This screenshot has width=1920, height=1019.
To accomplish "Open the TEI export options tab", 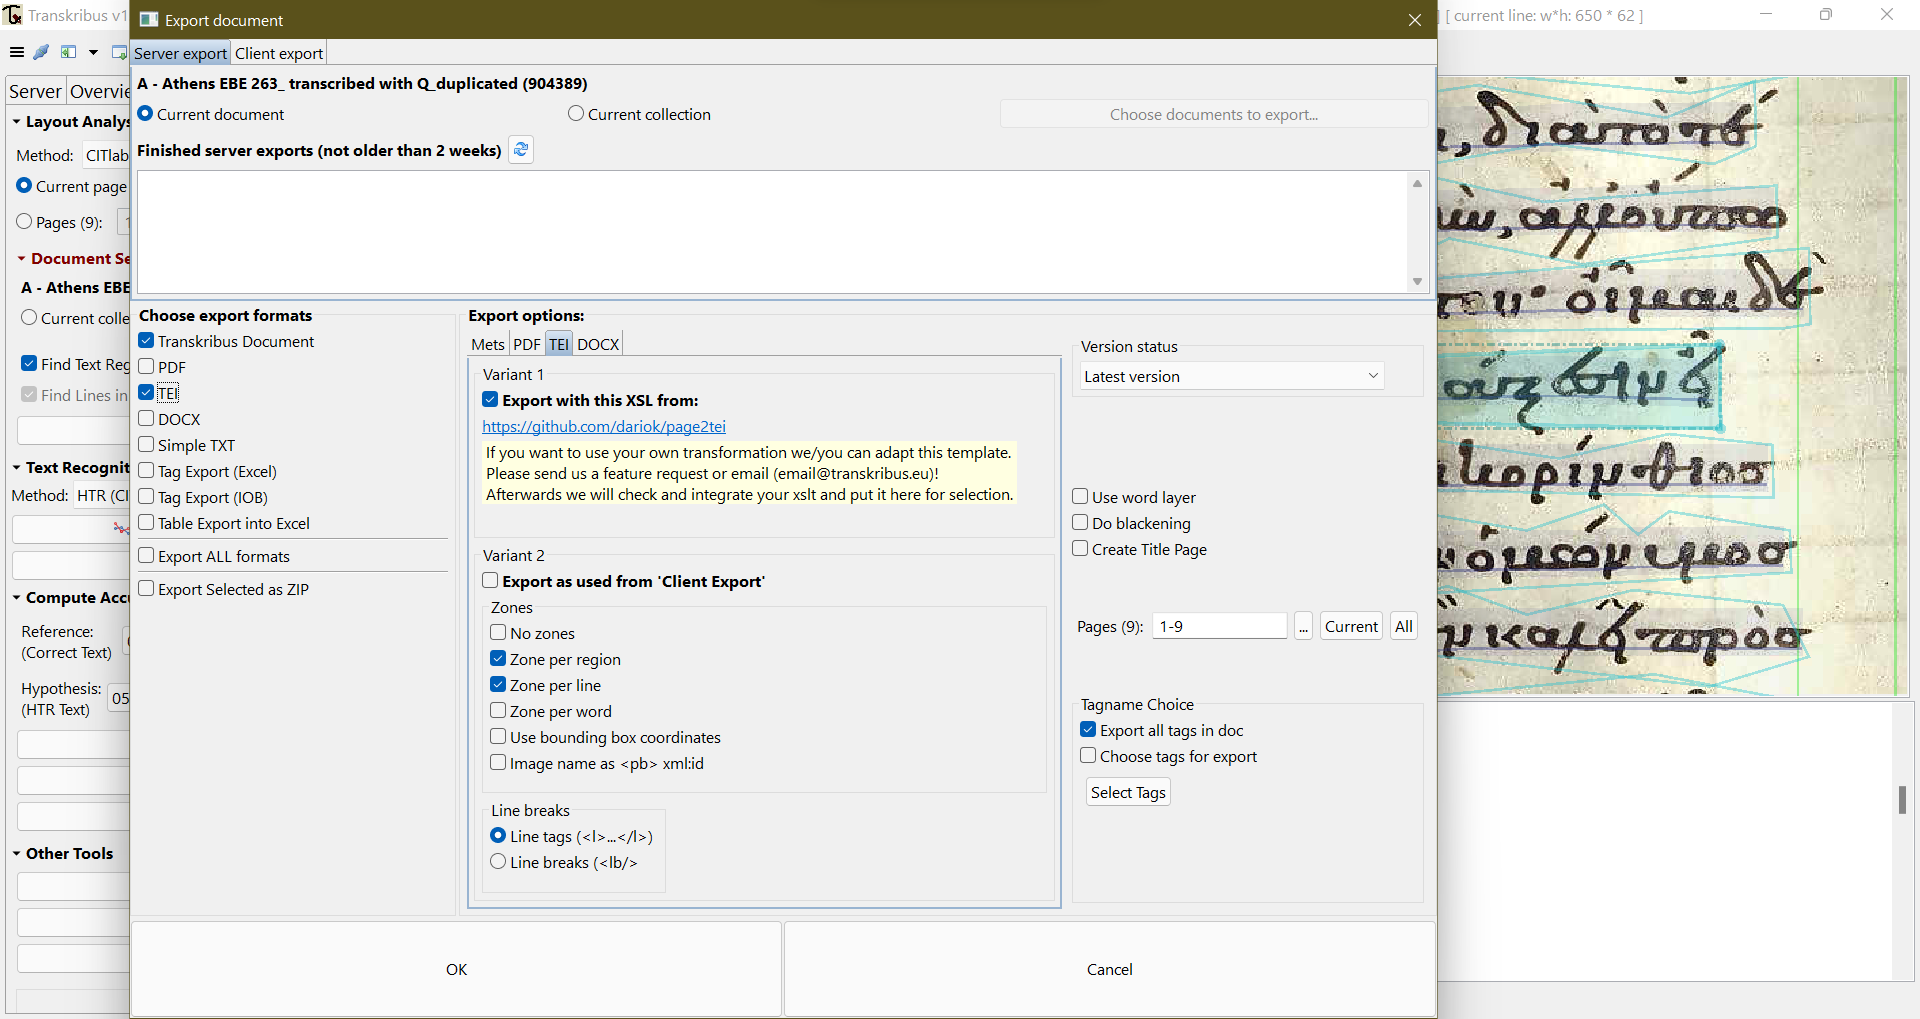I will point(559,344).
